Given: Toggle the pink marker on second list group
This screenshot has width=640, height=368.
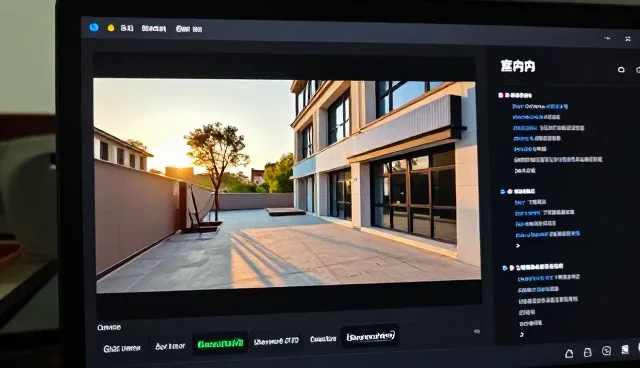Looking at the screenshot, I should tap(509, 191).
